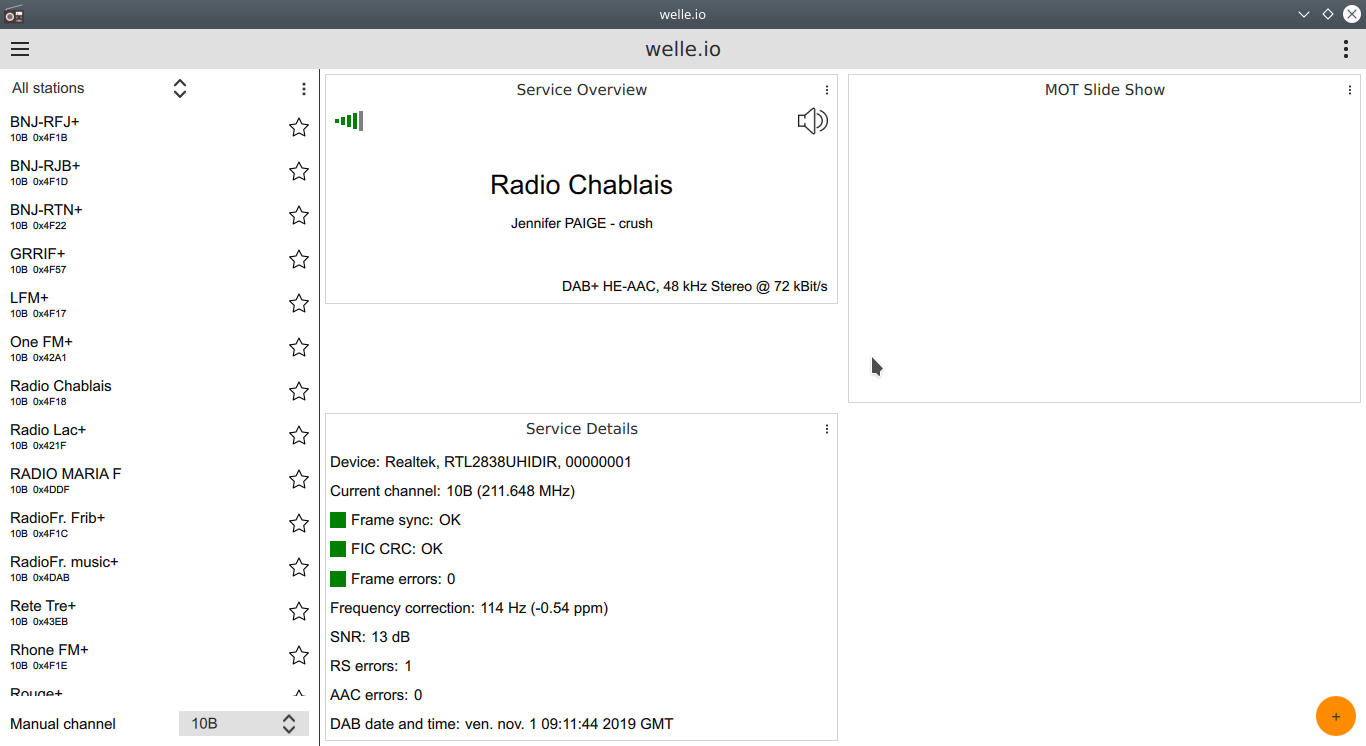Click the RadioFr. Frib+ star icon
The height and width of the screenshot is (746, 1366).
click(x=299, y=523)
